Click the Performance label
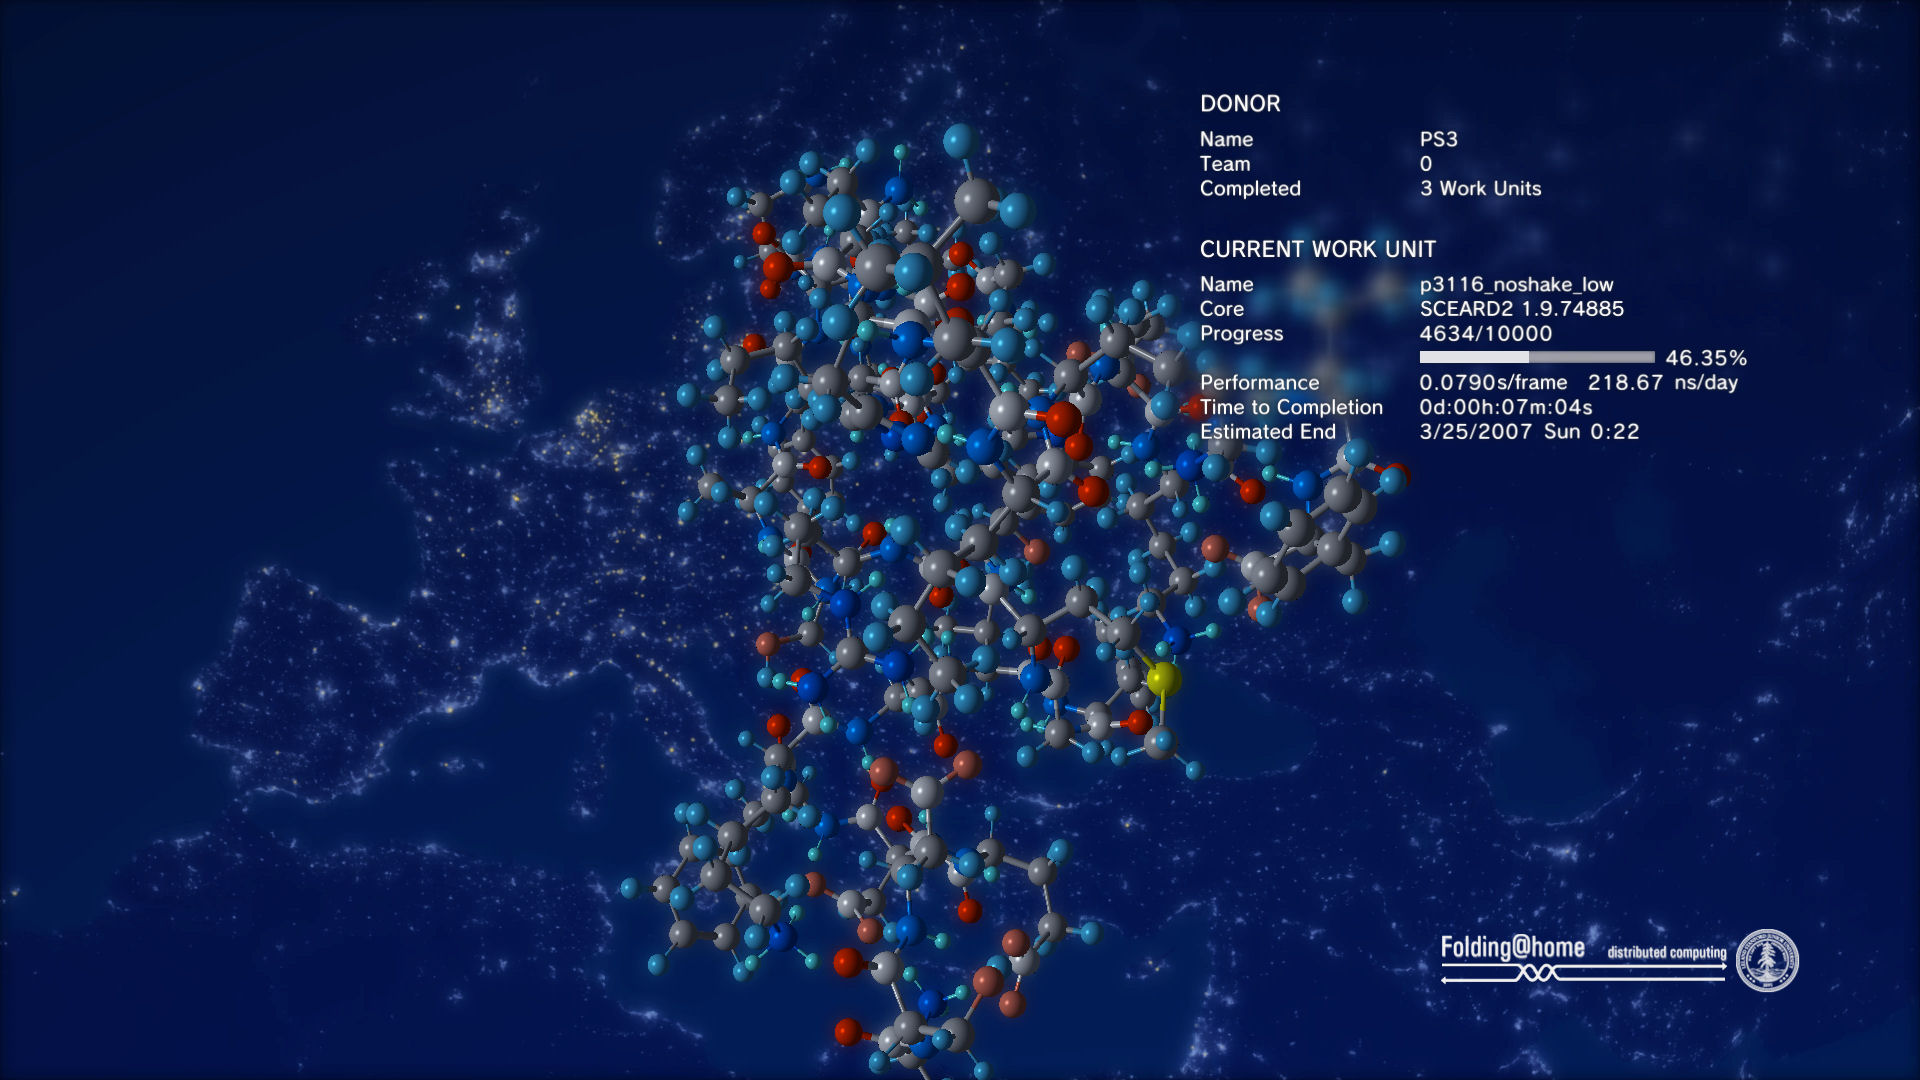 tap(1259, 382)
